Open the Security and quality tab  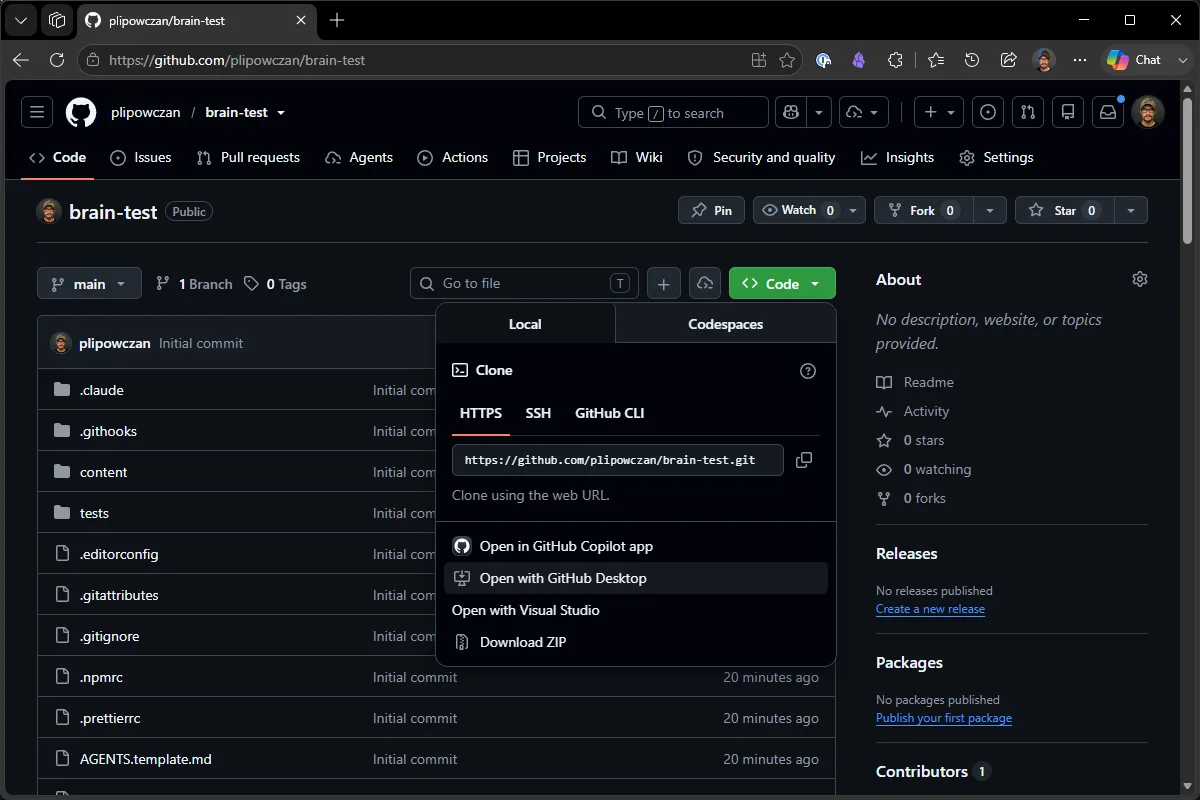(762, 157)
